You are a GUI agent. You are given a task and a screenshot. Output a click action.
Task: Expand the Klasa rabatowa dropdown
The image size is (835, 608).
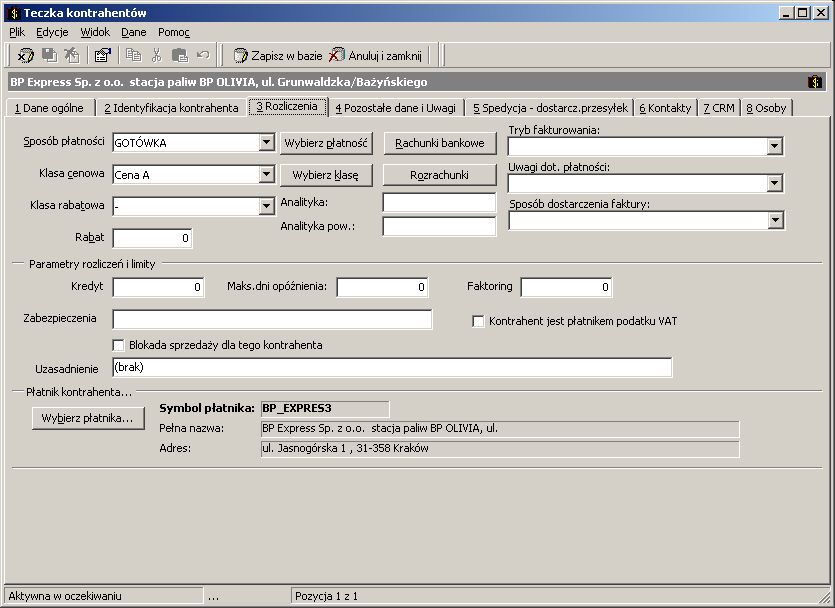pyautogui.click(x=267, y=206)
